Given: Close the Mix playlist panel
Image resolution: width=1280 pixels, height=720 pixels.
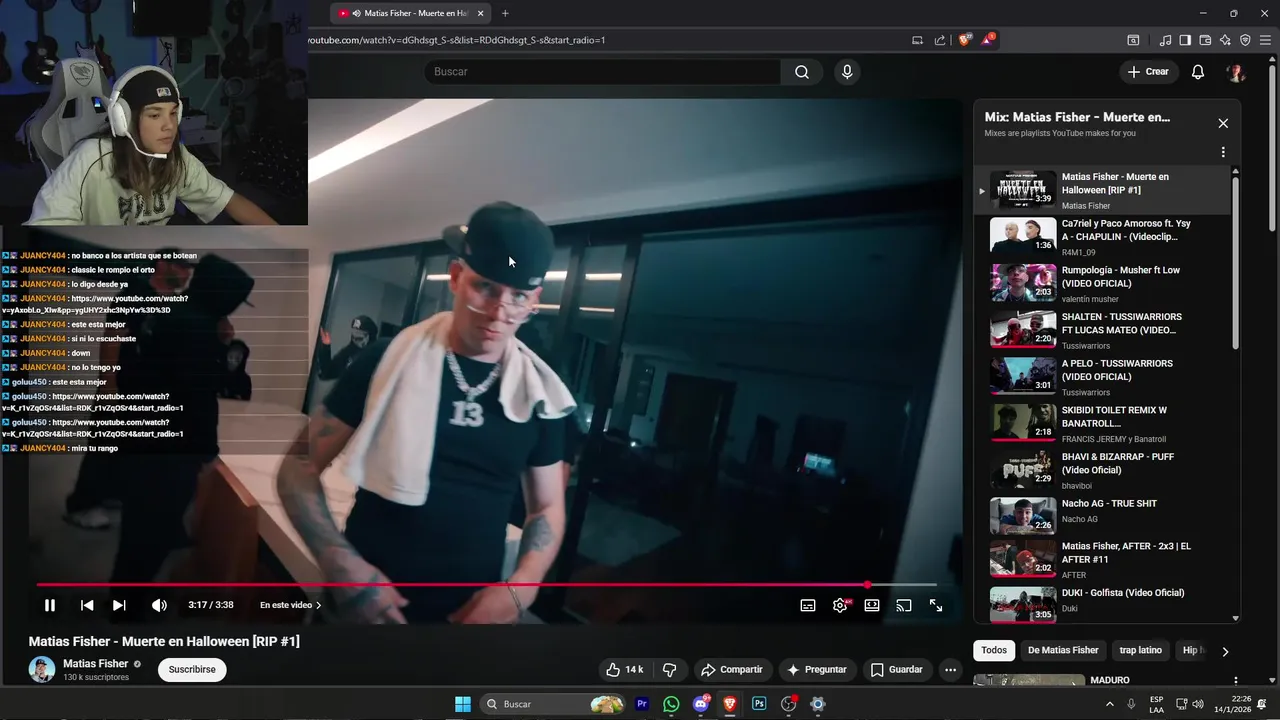Looking at the screenshot, I should 1223,123.
